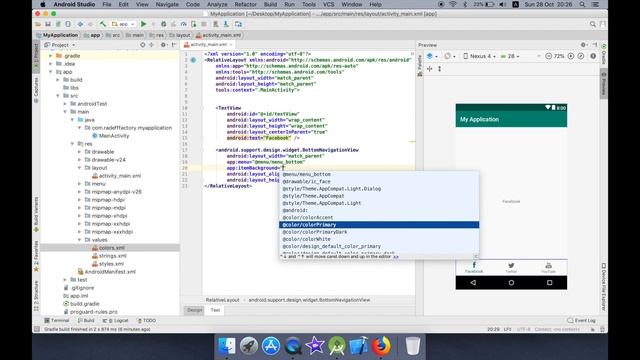Viewport: 640px width, 360px height.
Task: Toggle pan mode icon in Preview
Action: pos(429,69)
